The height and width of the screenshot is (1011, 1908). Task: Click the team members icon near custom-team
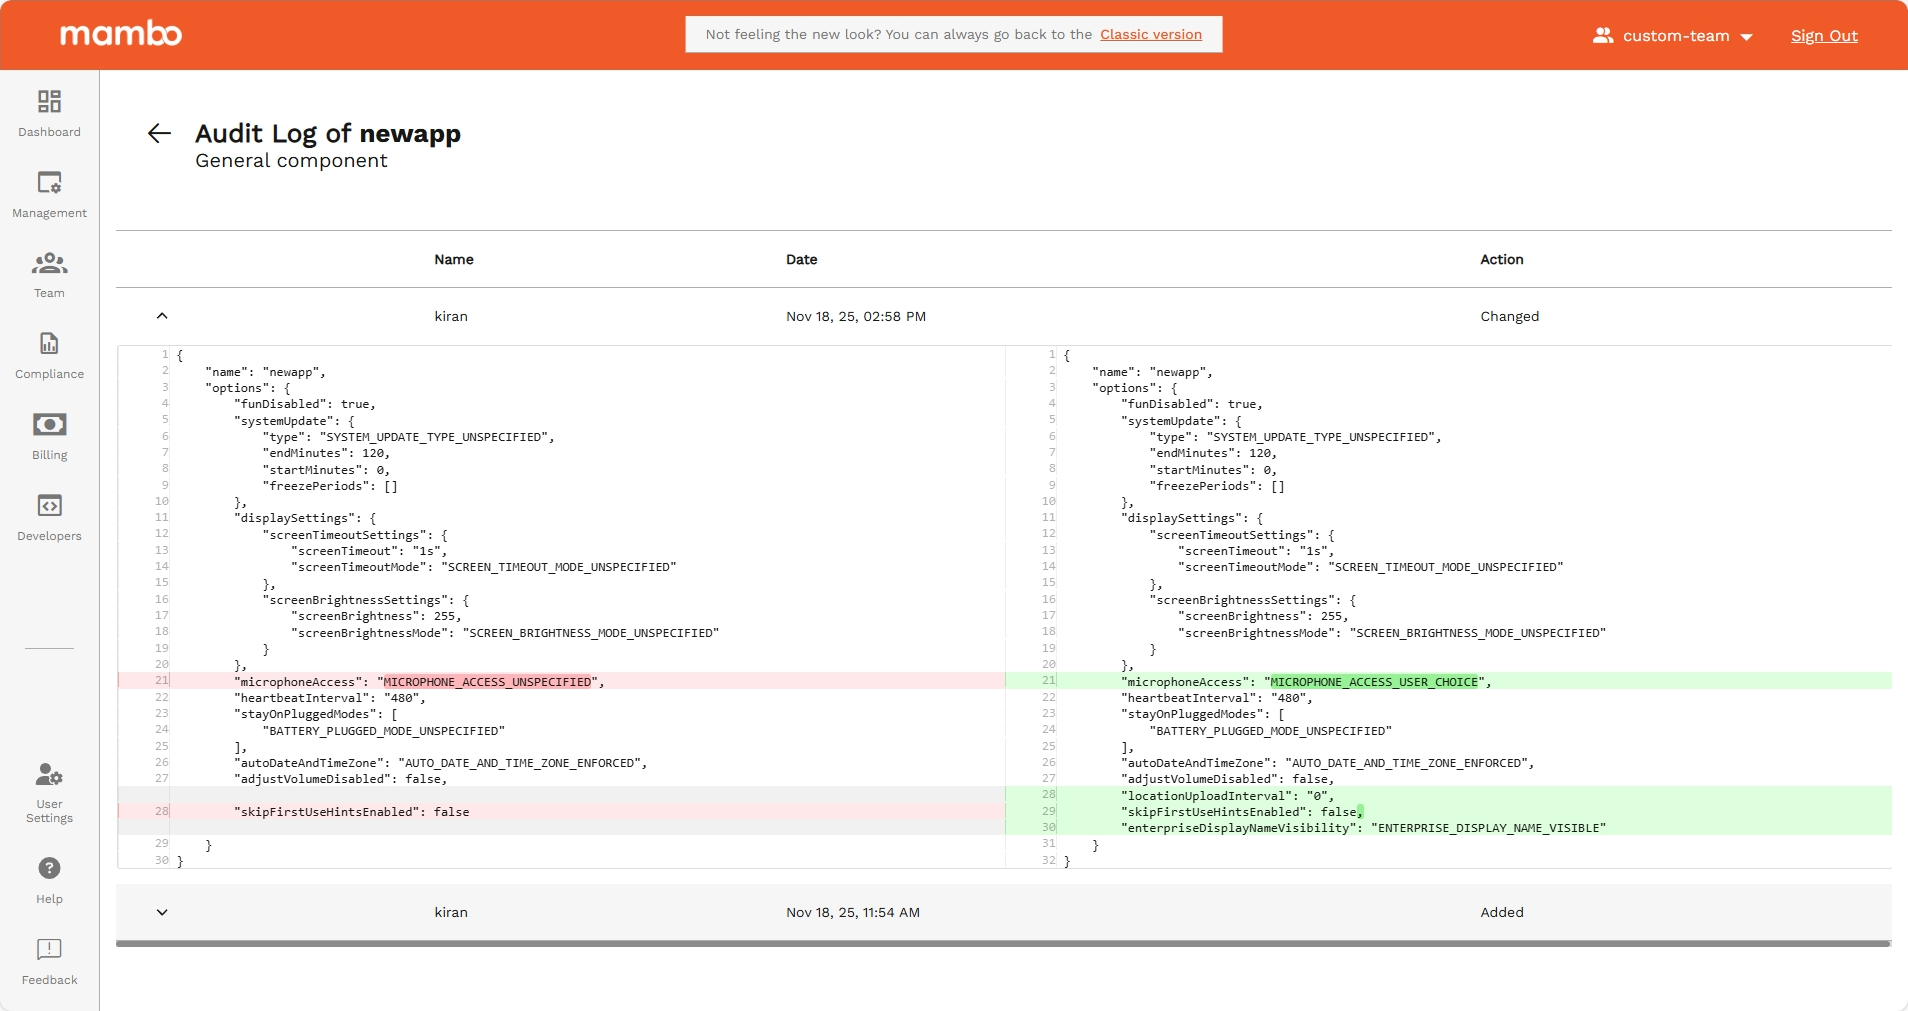pos(1603,35)
